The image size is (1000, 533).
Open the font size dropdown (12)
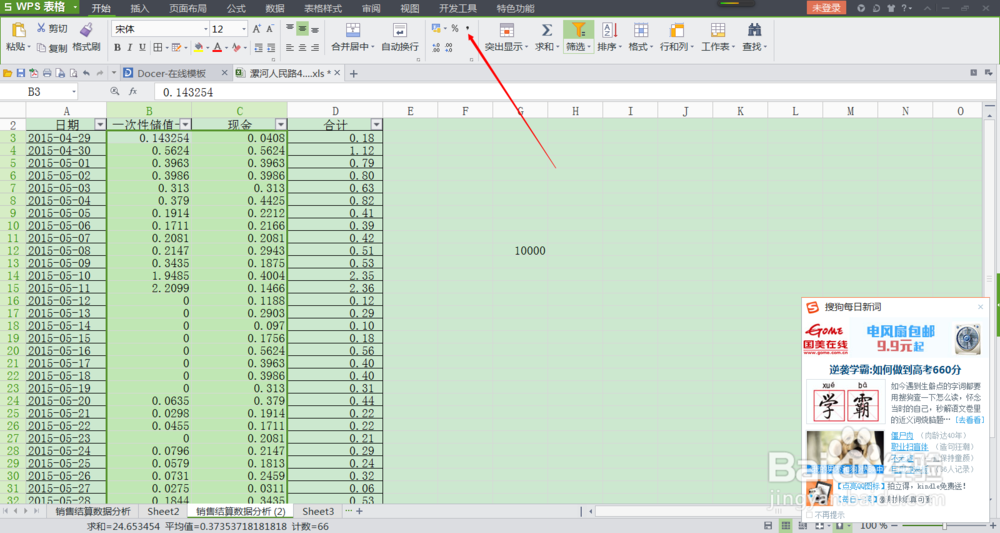[244, 29]
